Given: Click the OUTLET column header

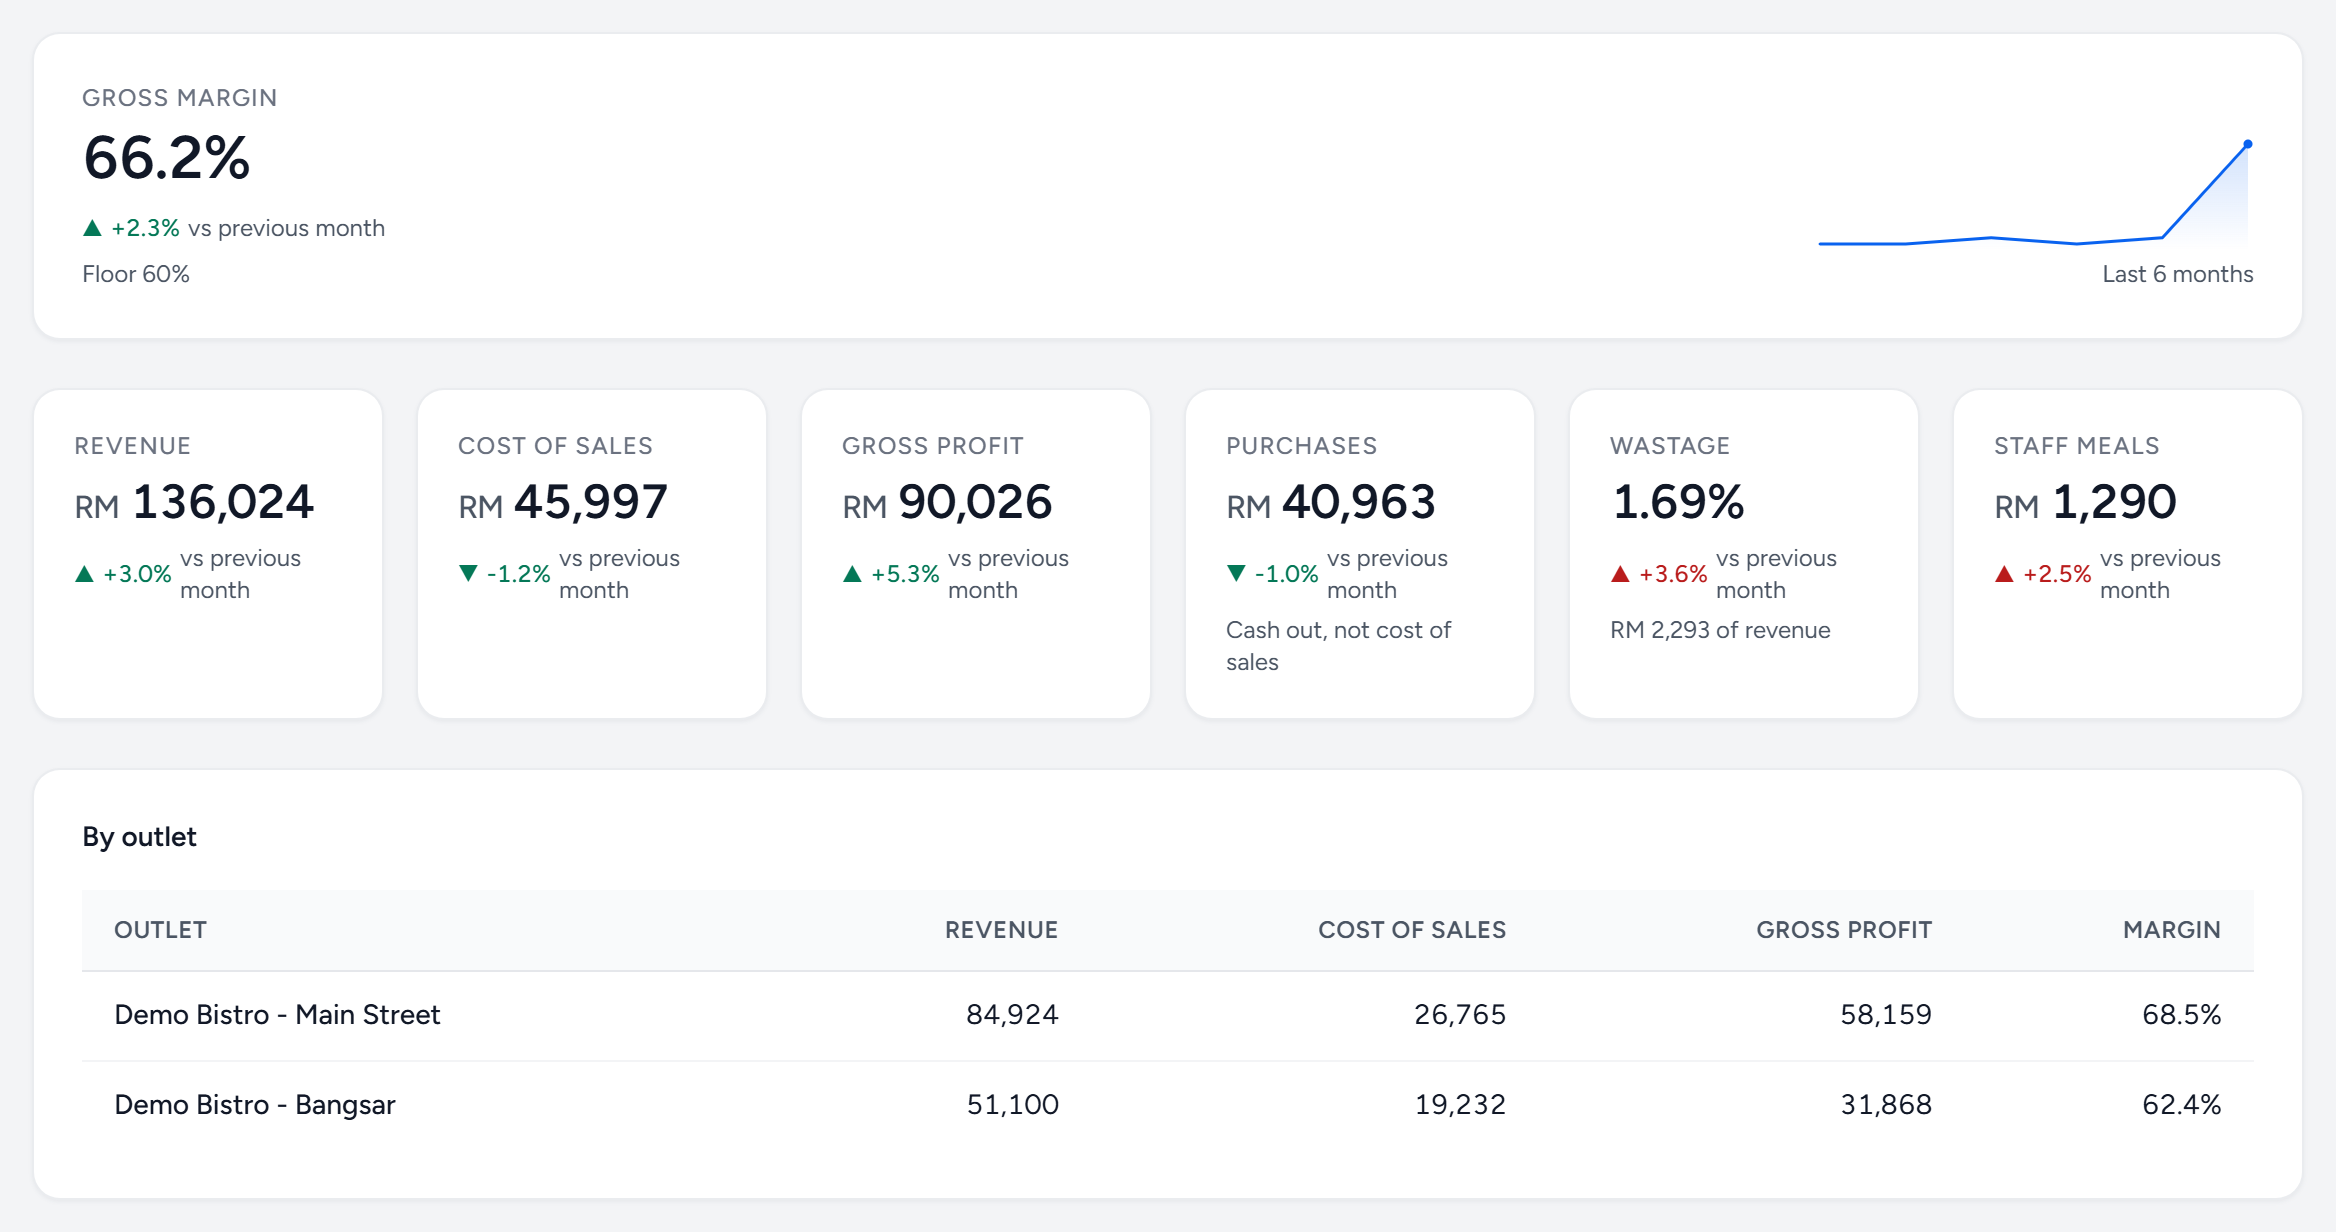Looking at the screenshot, I should 160,930.
